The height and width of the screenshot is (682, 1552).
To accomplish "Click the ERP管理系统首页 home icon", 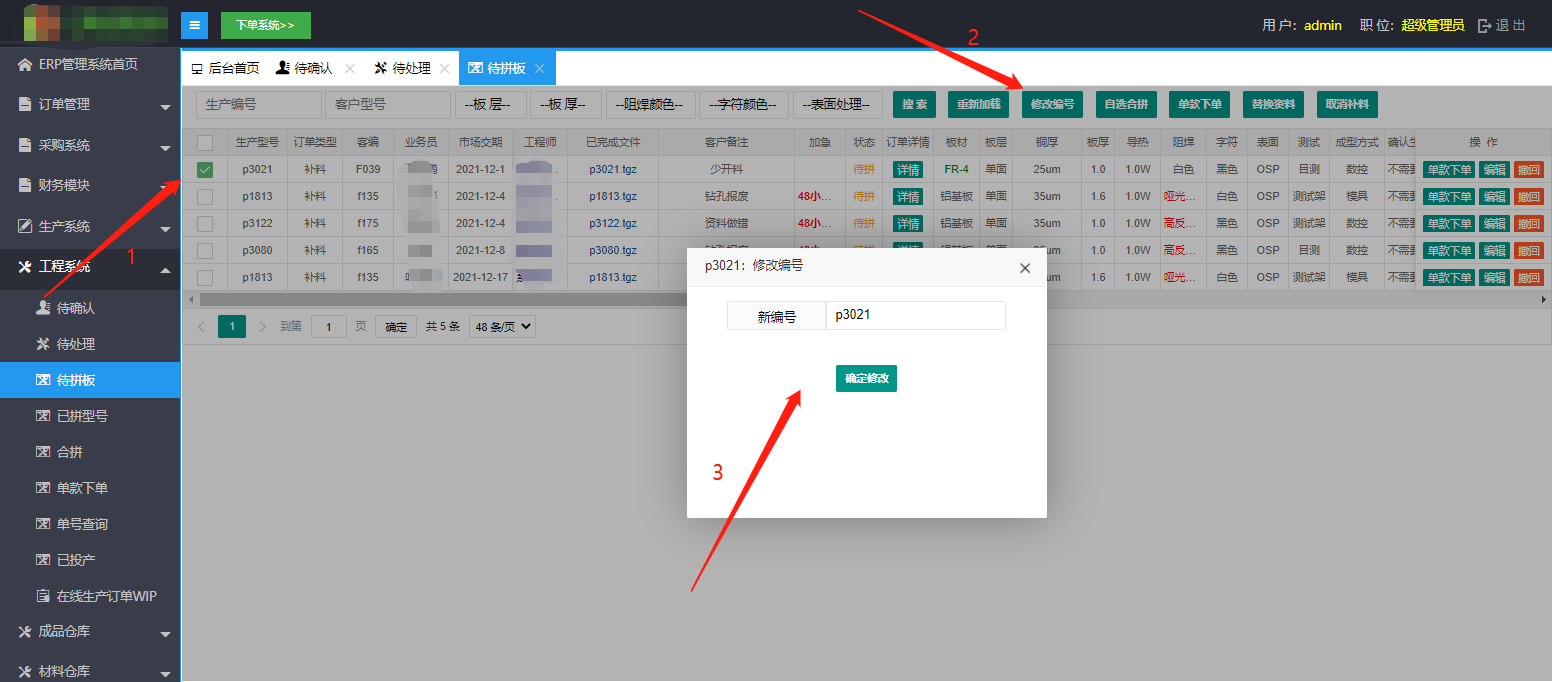I will pos(25,64).
